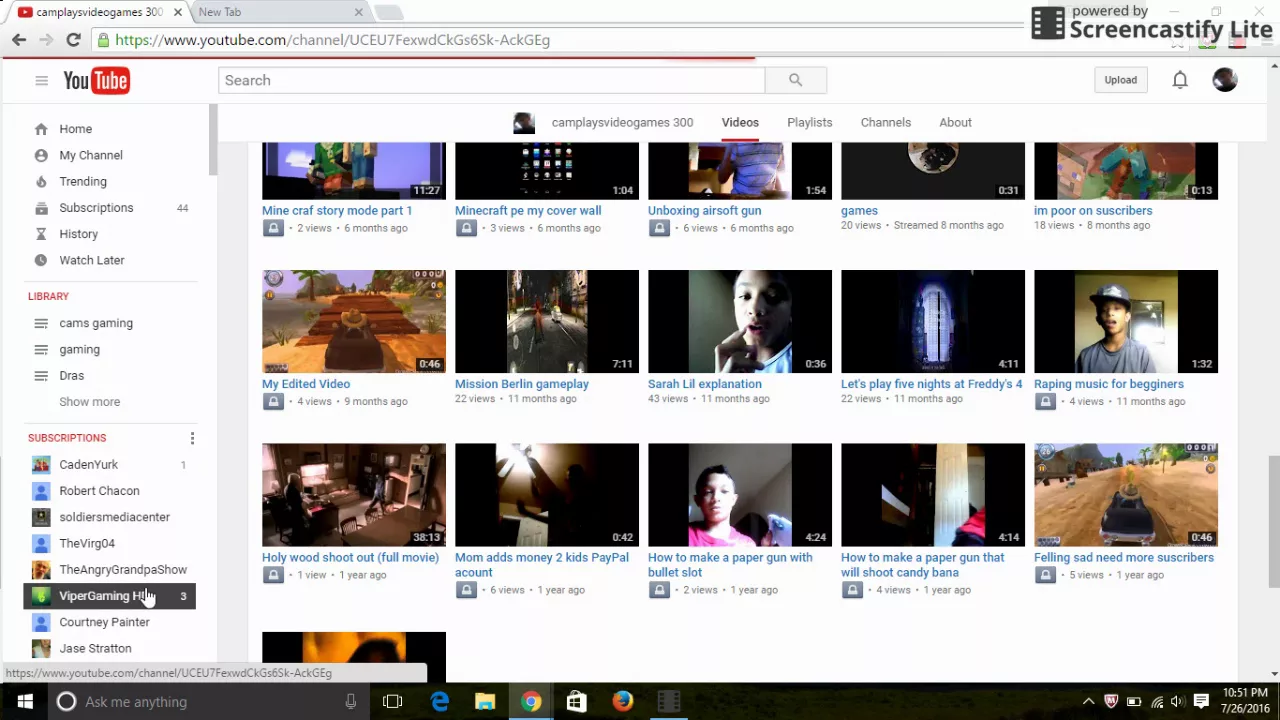1280x720 pixels.
Task: Open Felling sad need more suscribers title
Action: pyautogui.click(x=1123, y=558)
